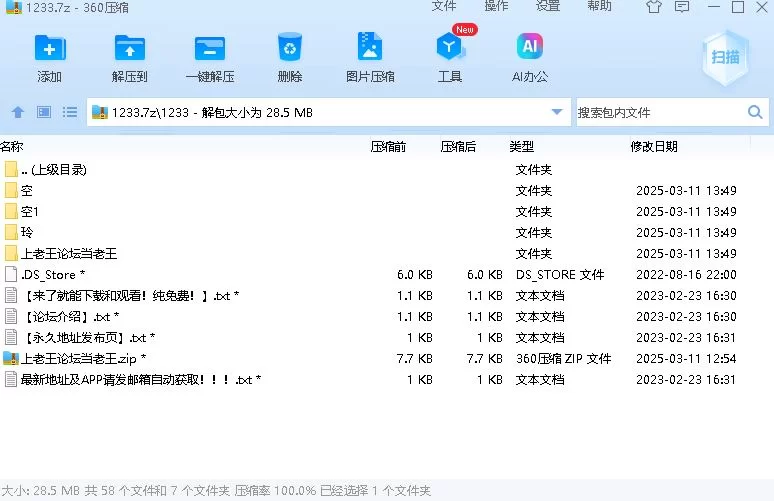
Task: Click the blank file icon of .DS_Store
Action: (11, 274)
